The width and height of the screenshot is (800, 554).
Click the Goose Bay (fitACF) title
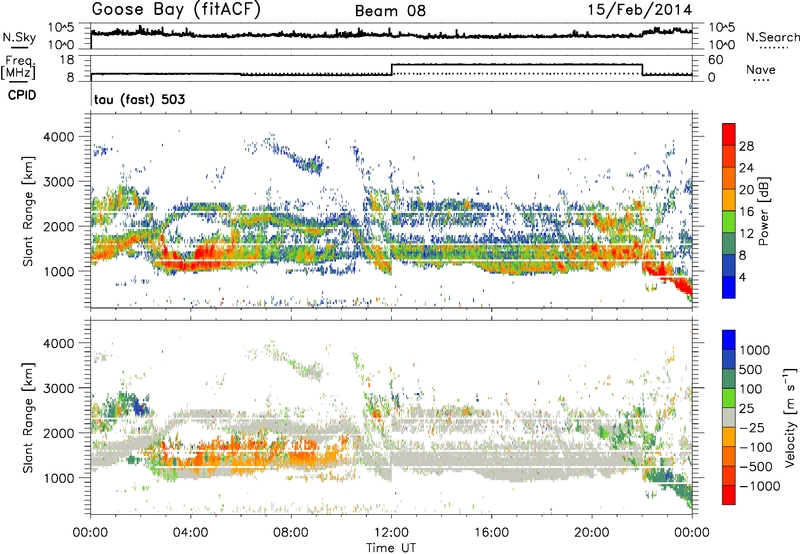[x=176, y=9]
